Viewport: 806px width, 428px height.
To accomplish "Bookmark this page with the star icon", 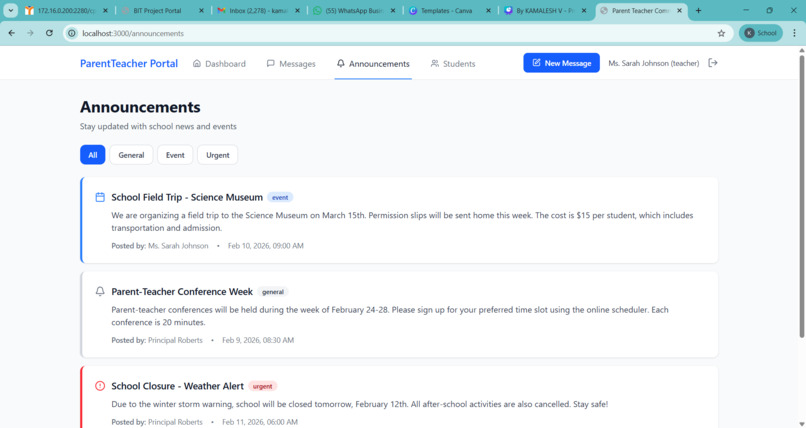I will coord(721,33).
